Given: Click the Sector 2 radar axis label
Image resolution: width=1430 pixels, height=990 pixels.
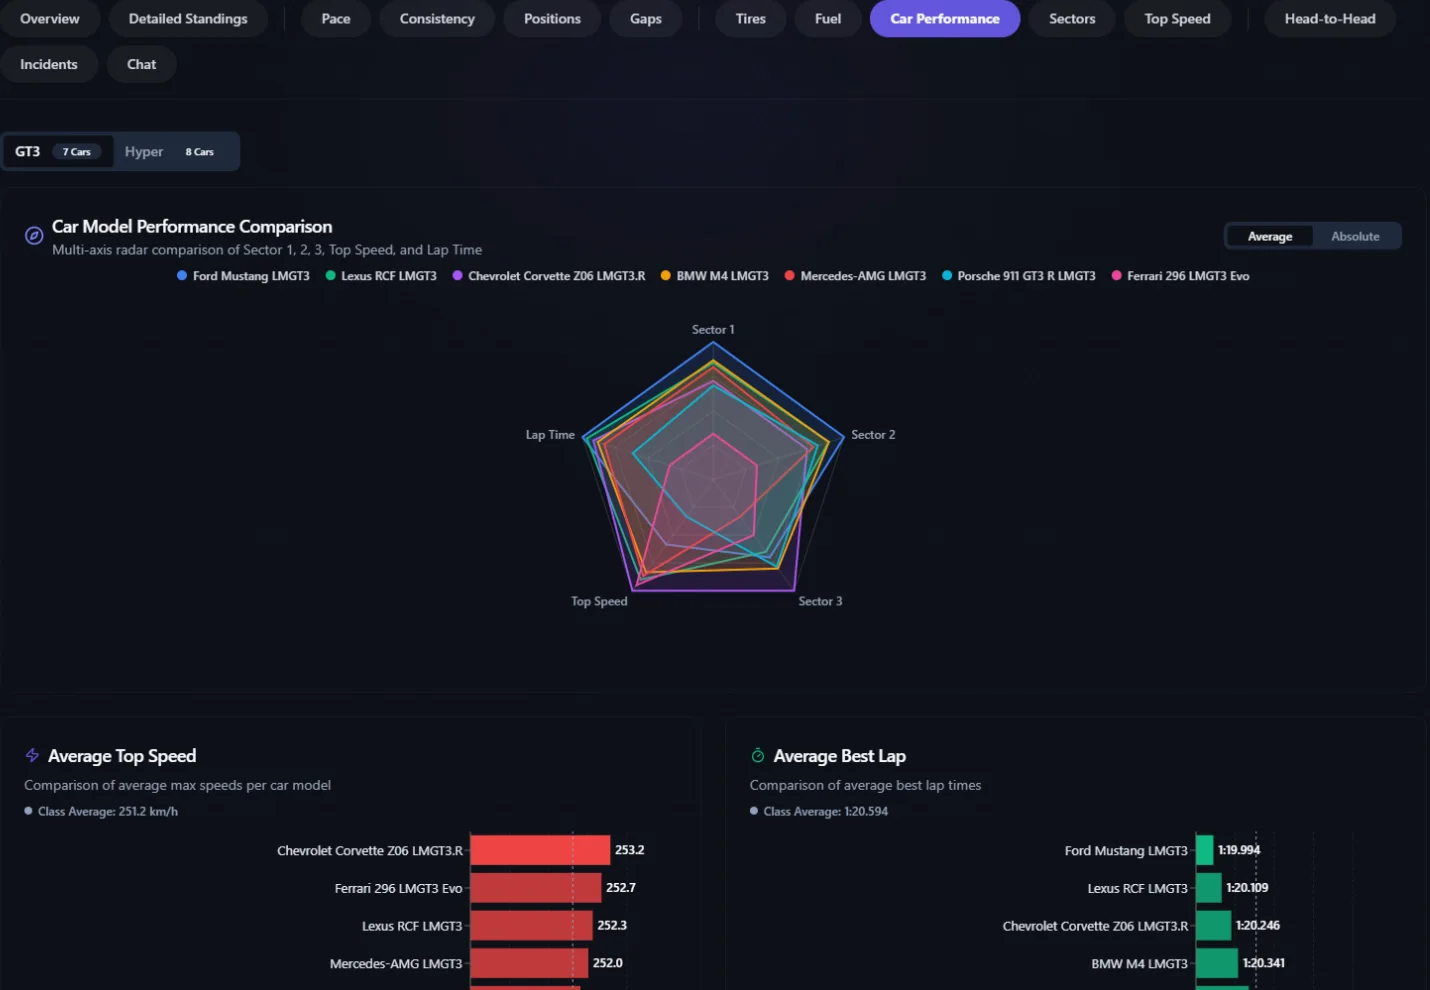Looking at the screenshot, I should 873,435.
